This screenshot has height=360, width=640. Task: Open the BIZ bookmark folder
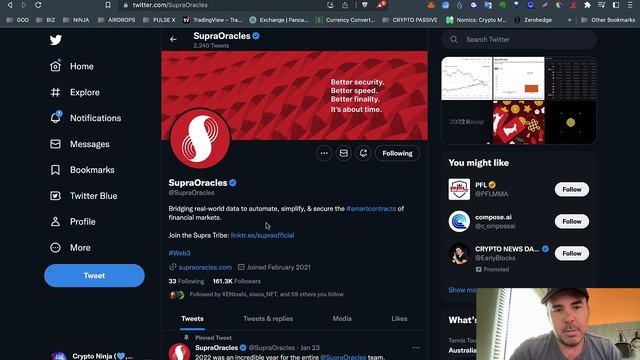point(46,20)
